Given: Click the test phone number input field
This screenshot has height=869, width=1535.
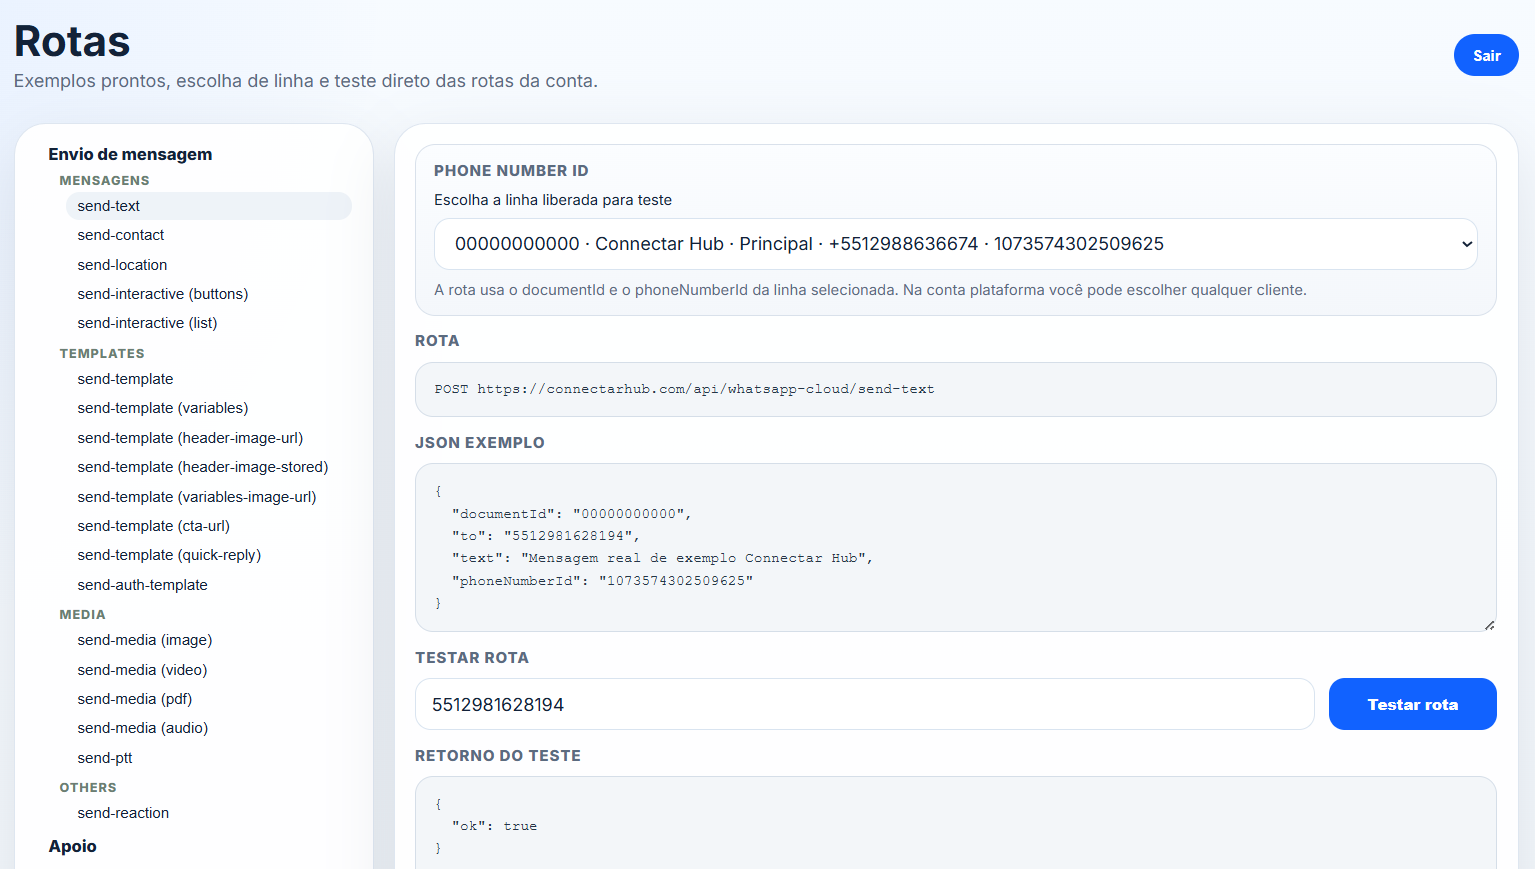Looking at the screenshot, I should (x=864, y=705).
